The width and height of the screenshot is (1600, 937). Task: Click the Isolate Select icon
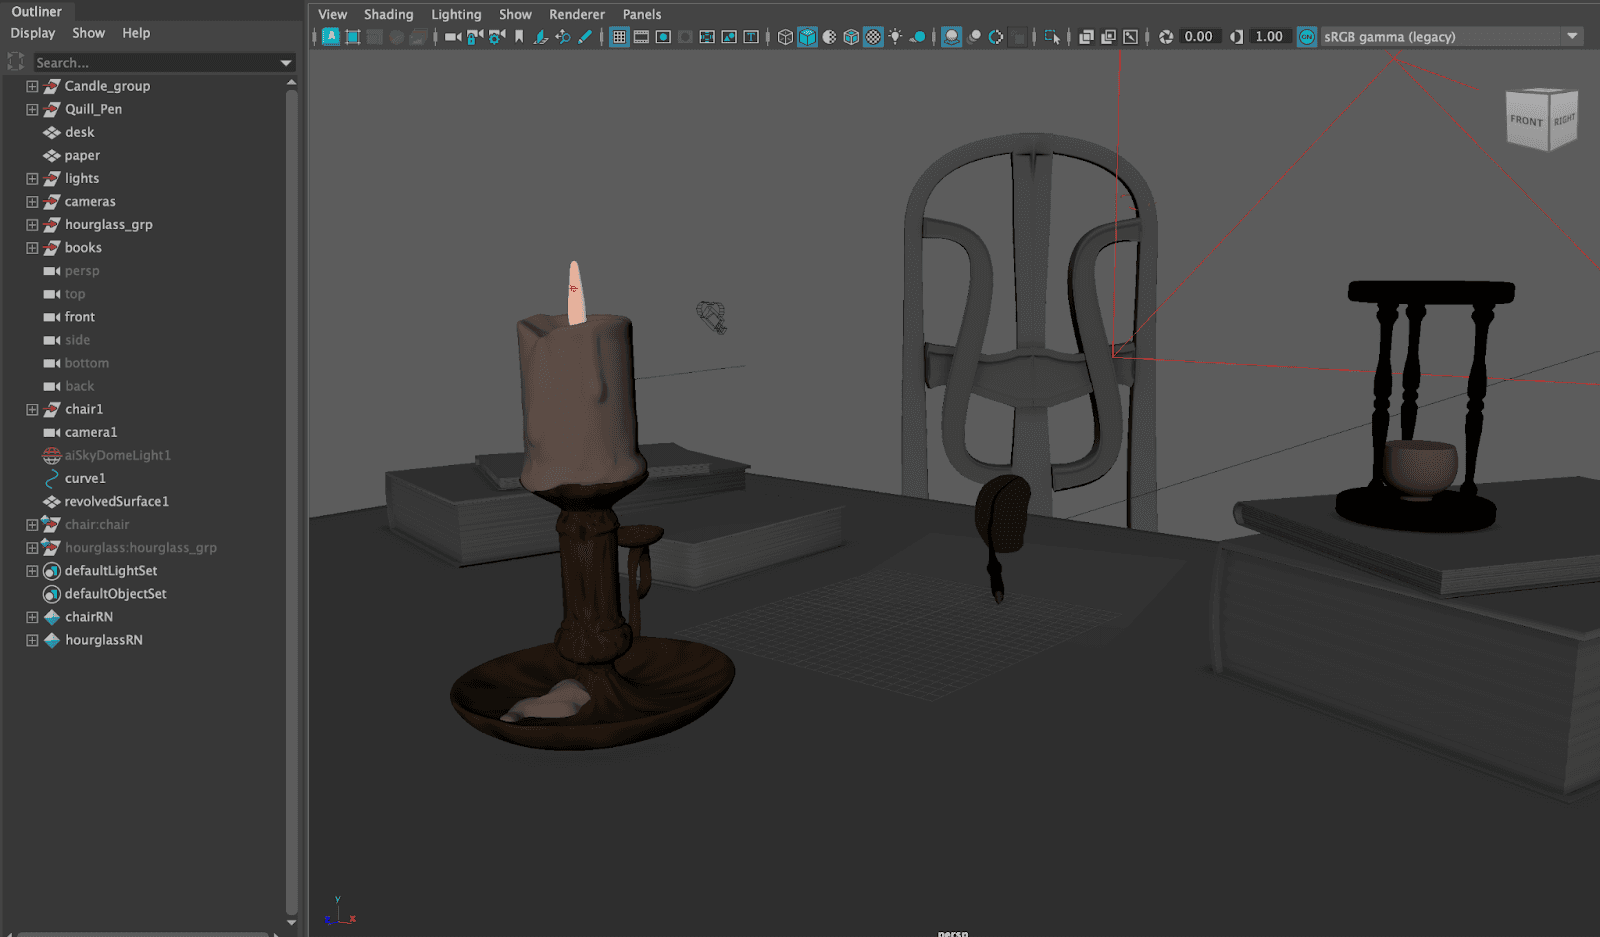1052,37
